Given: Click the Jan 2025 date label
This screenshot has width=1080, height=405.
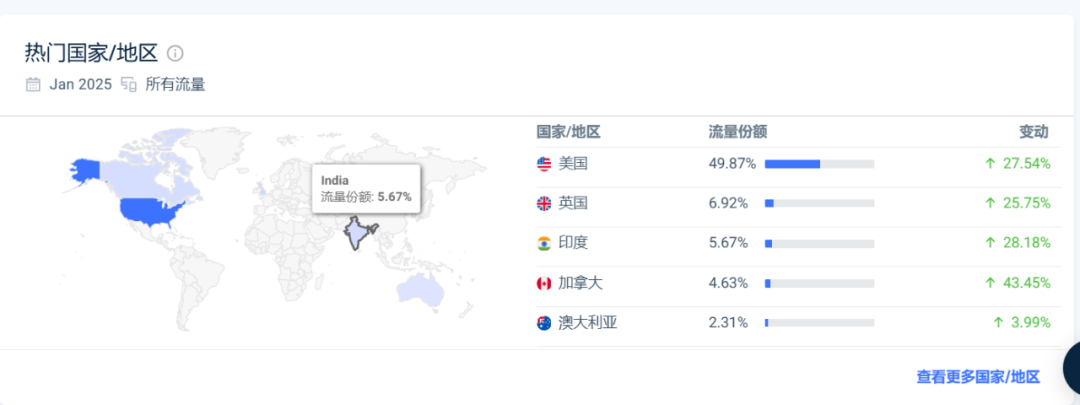Looking at the screenshot, I should tap(80, 85).
